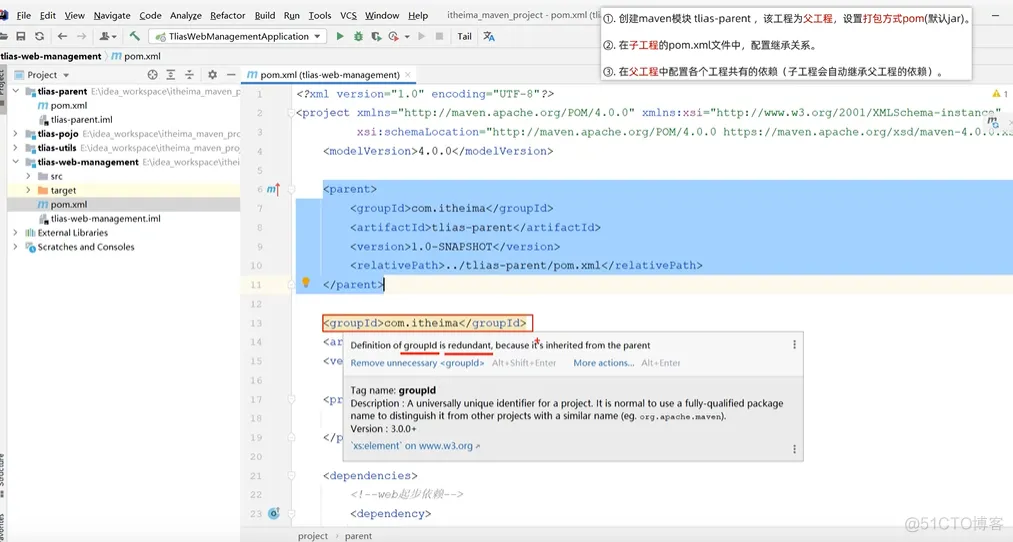
Task: Click the Tail toolbar button
Action: pos(465,37)
